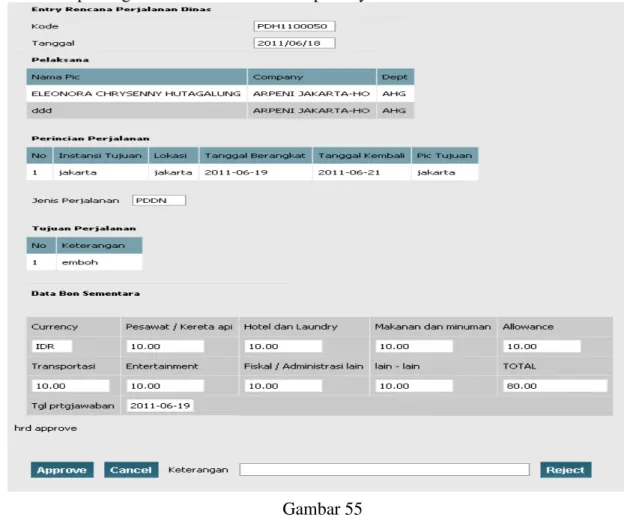Click the Dept column header
This screenshot has height=517, width=624.
tap(395, 77)
